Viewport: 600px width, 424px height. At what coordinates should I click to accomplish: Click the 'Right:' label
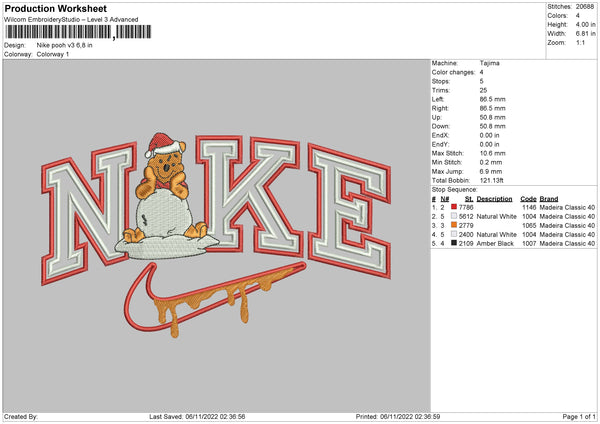[440, 108]
